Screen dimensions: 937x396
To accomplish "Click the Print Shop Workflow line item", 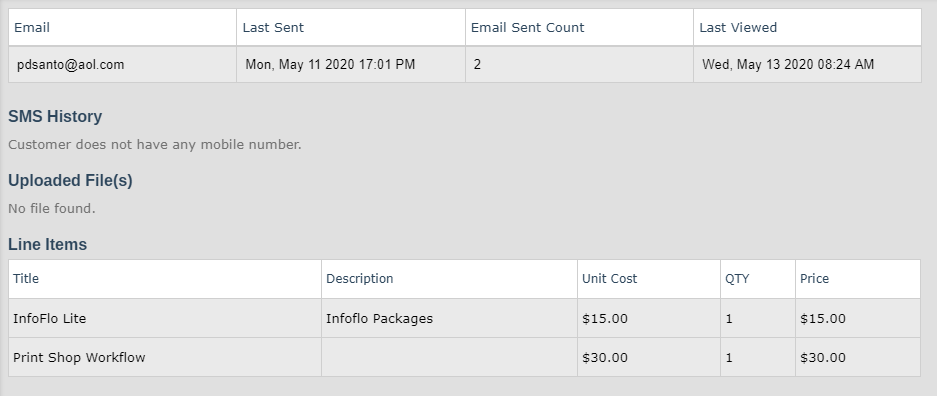I will coord(79,358).
